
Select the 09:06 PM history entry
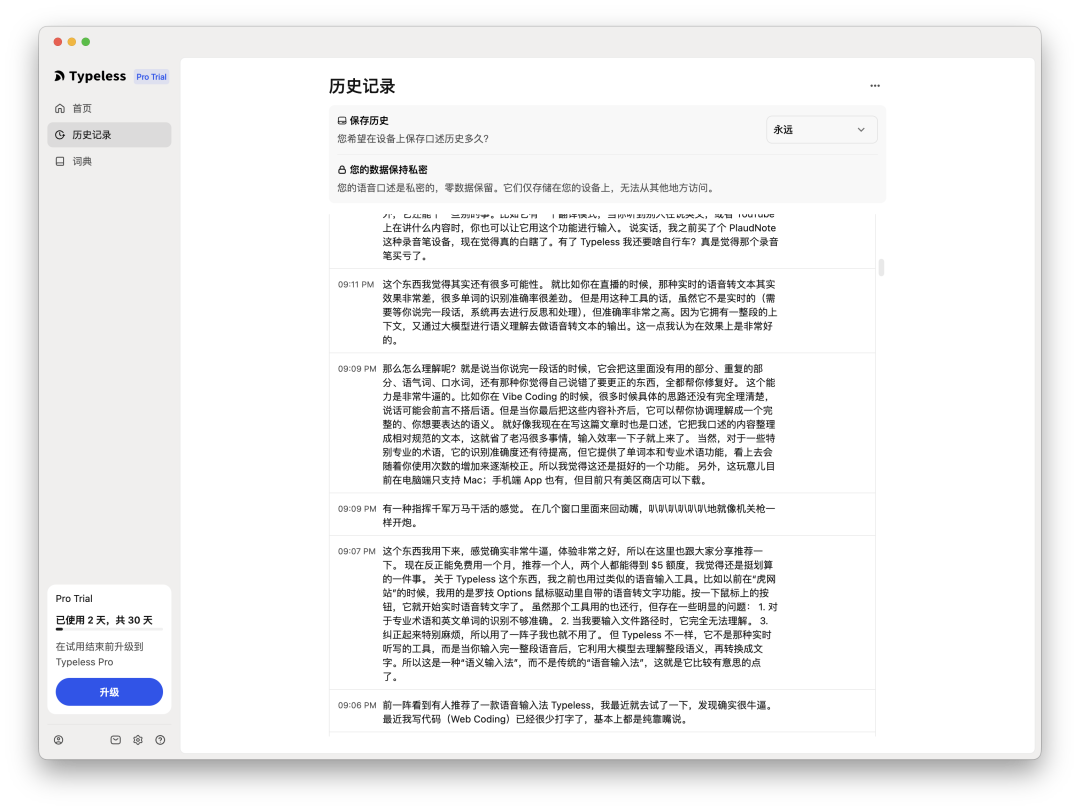pos(602,712)
